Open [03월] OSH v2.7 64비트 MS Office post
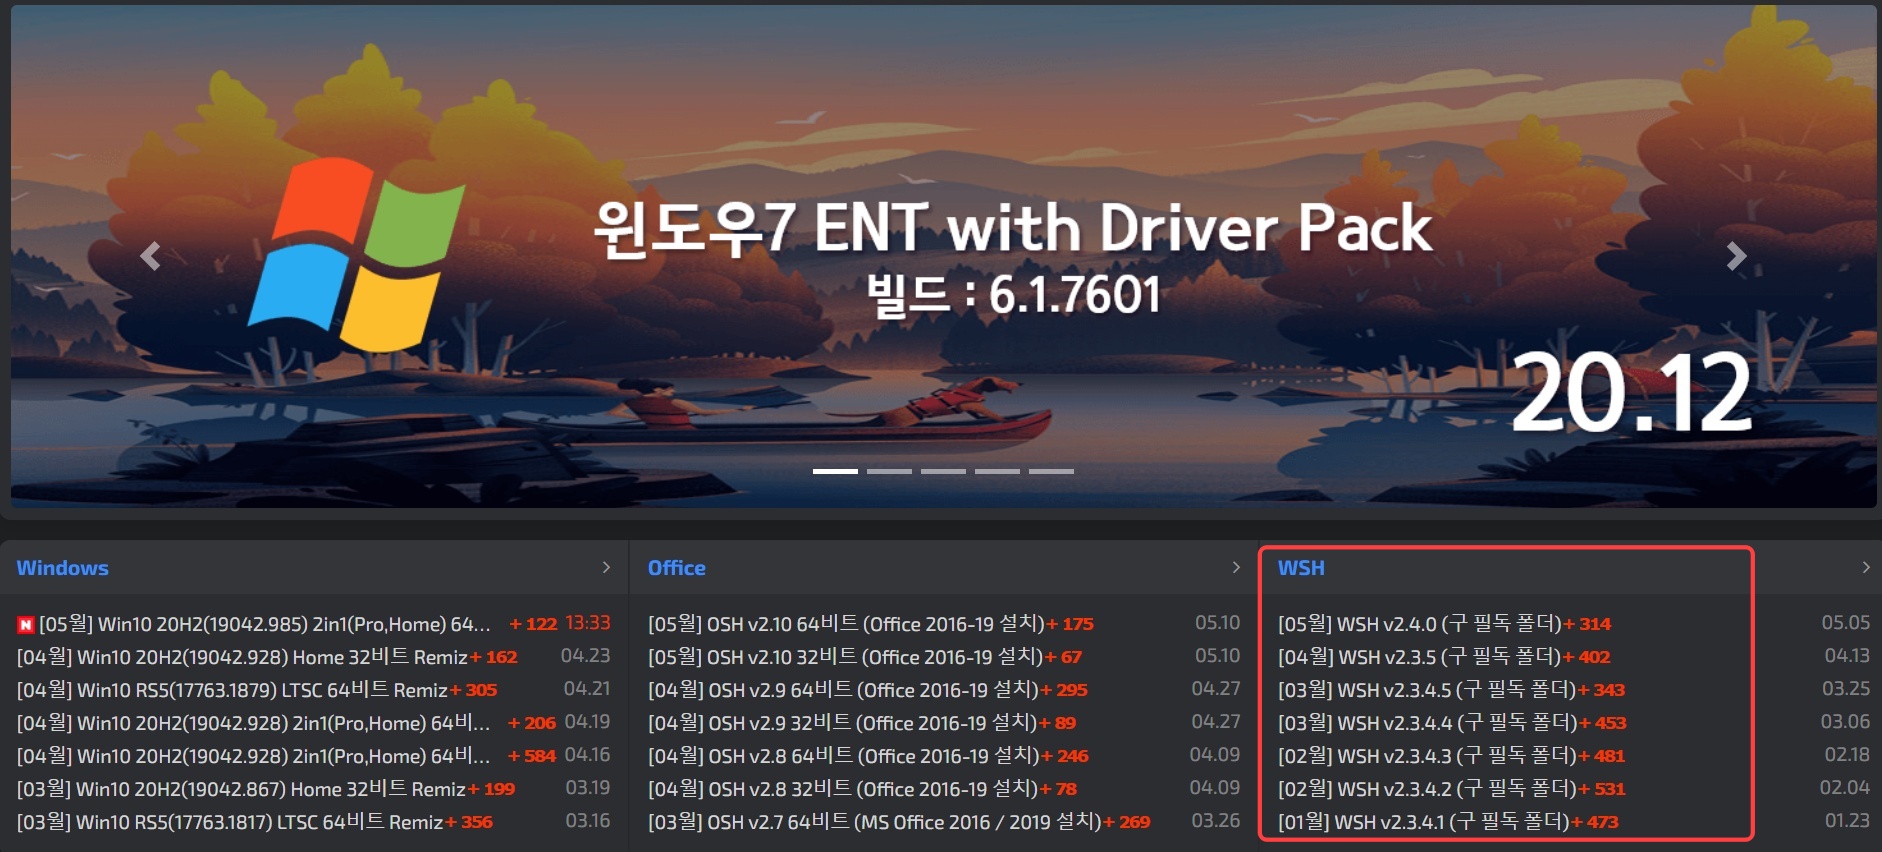The image size is (1882, 852). [875, 822]
